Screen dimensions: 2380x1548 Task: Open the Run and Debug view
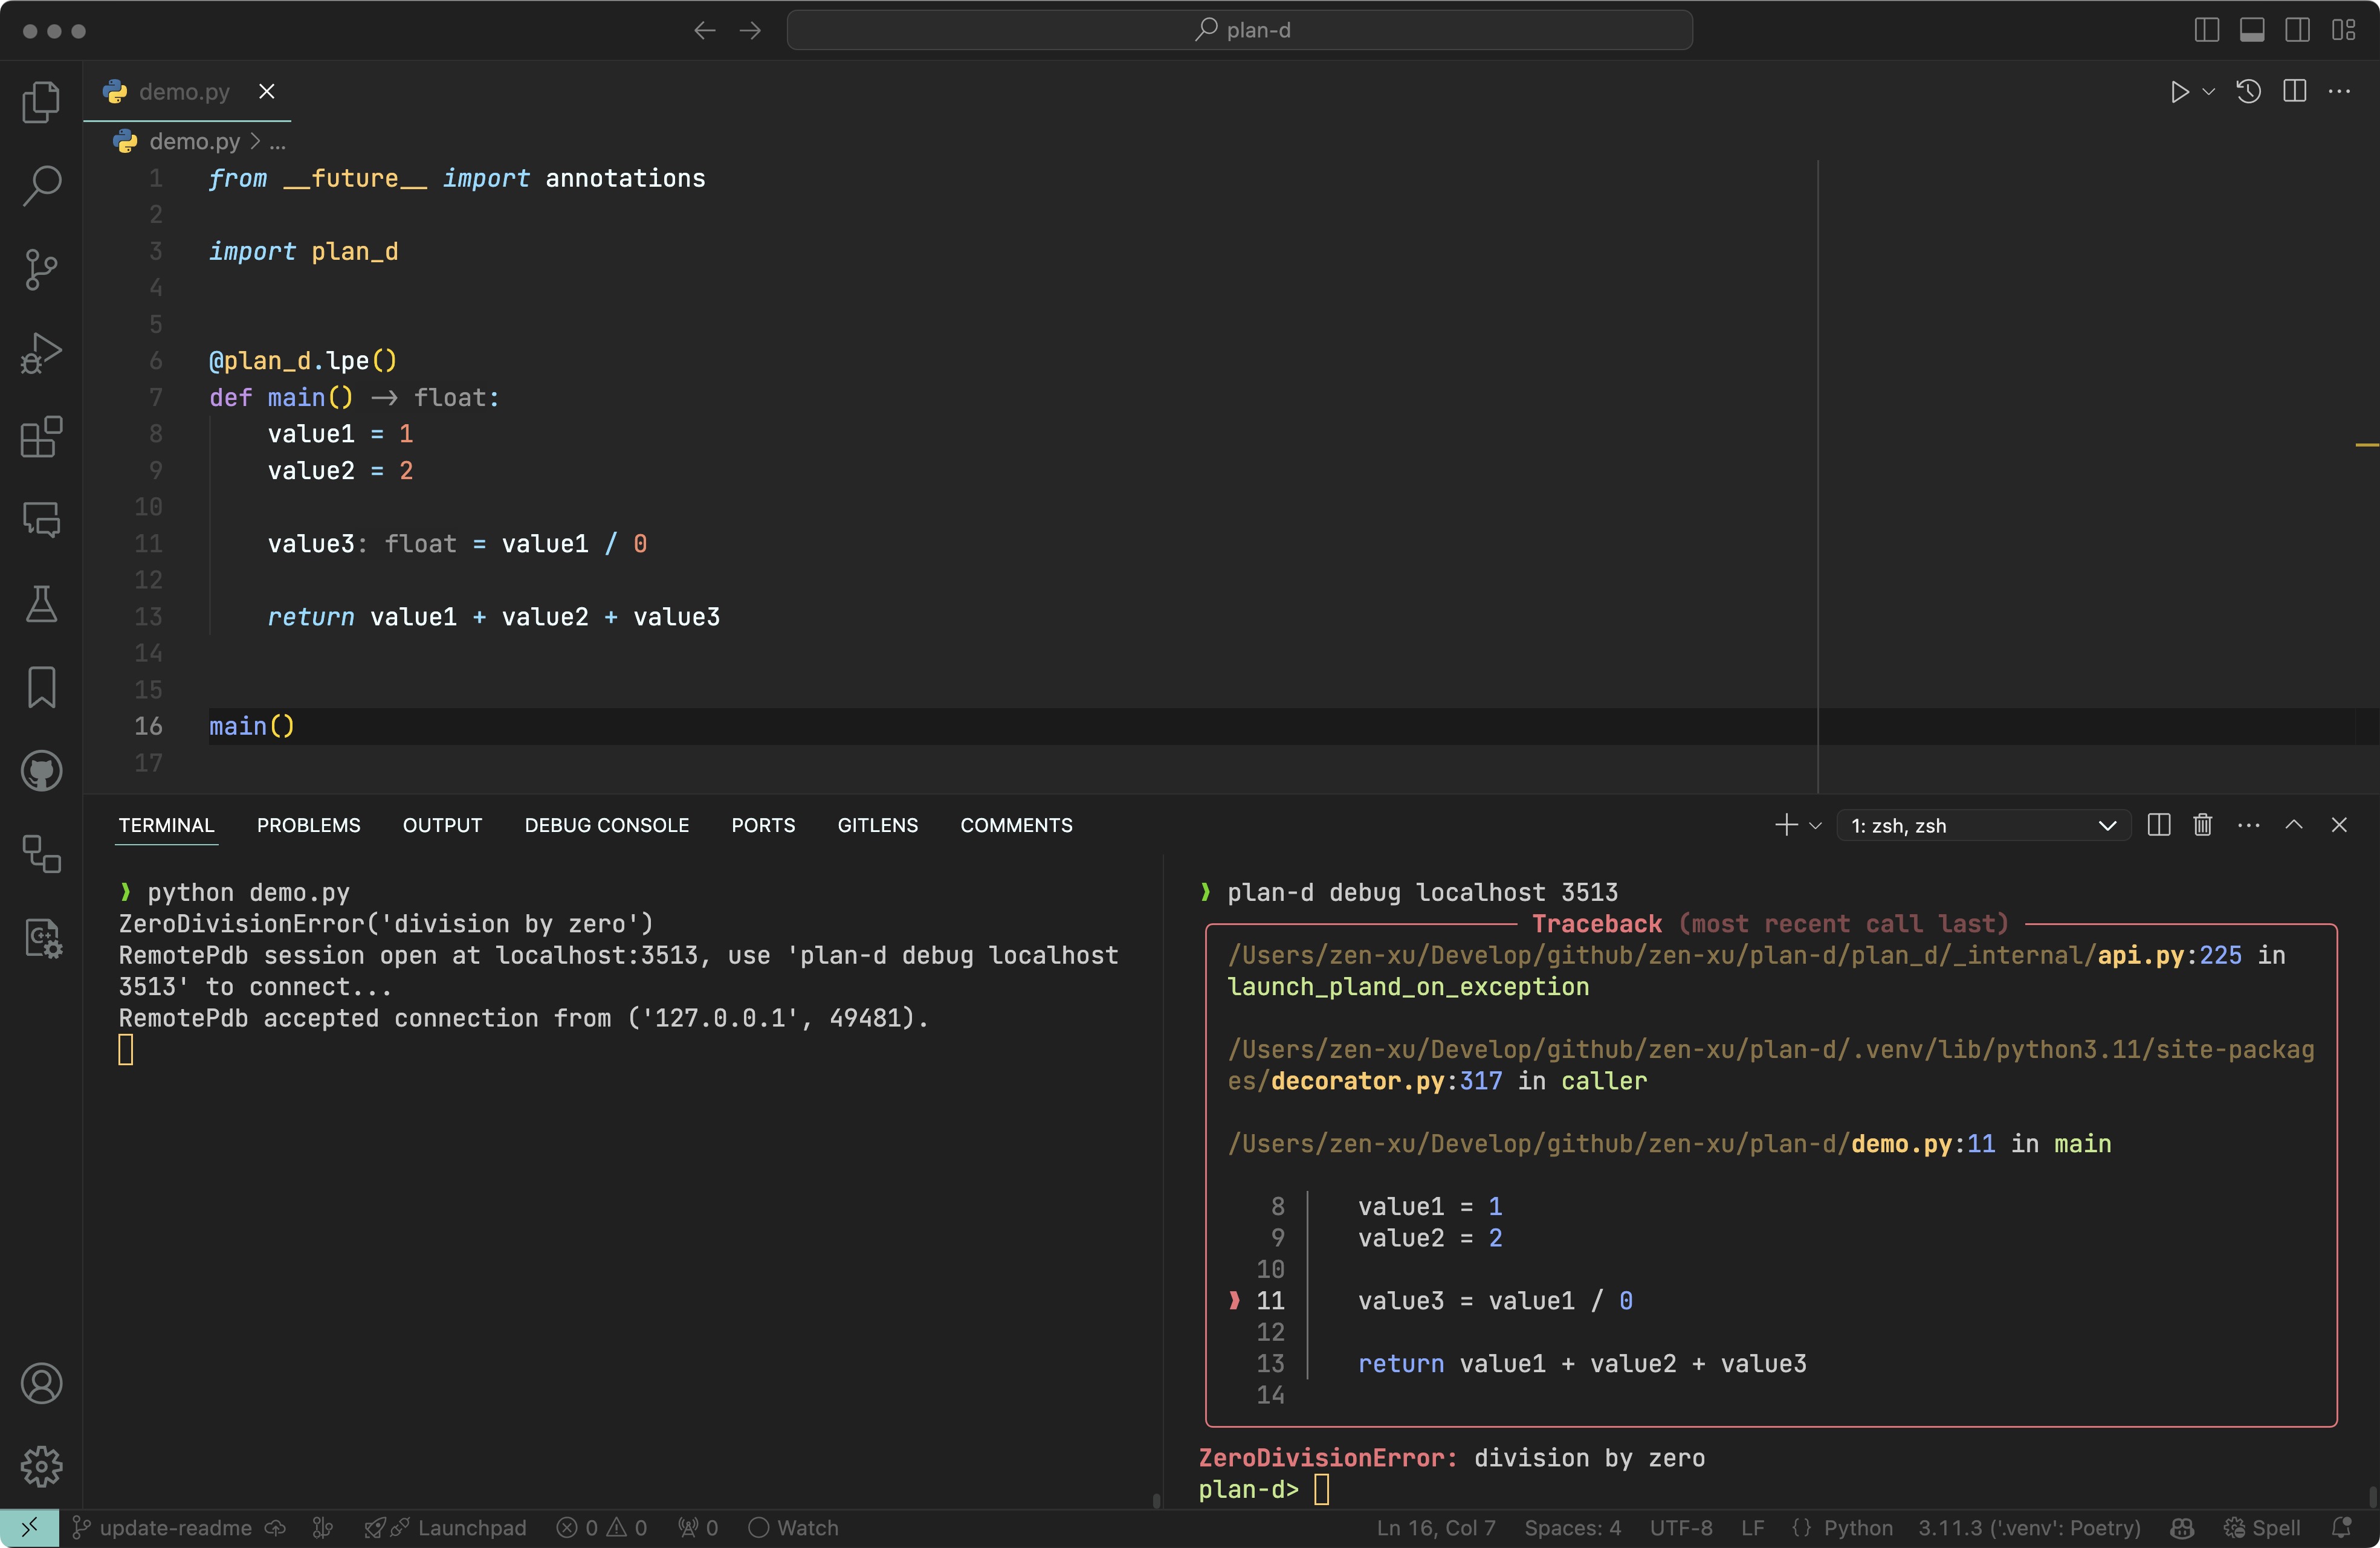pos(41,352)
